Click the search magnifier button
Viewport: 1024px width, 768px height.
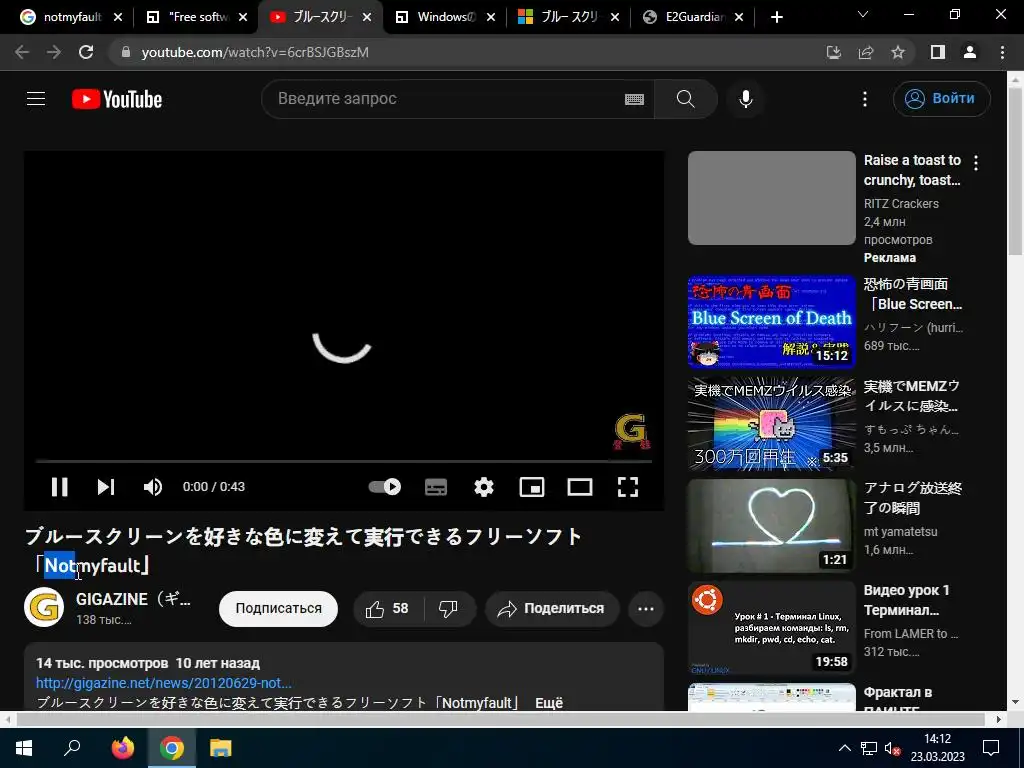point(686,99)
